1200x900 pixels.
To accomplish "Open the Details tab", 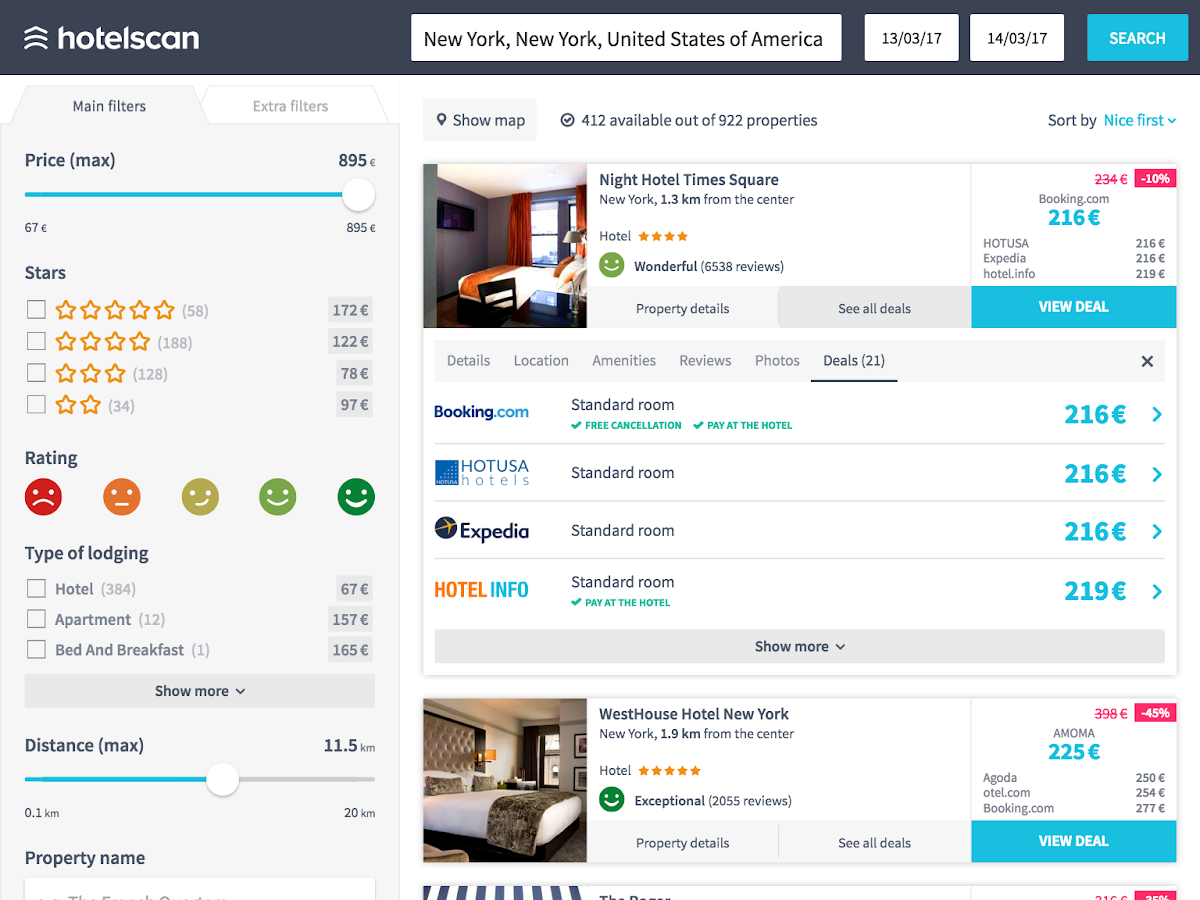I will pyautogui.click(x=468, y=361).
